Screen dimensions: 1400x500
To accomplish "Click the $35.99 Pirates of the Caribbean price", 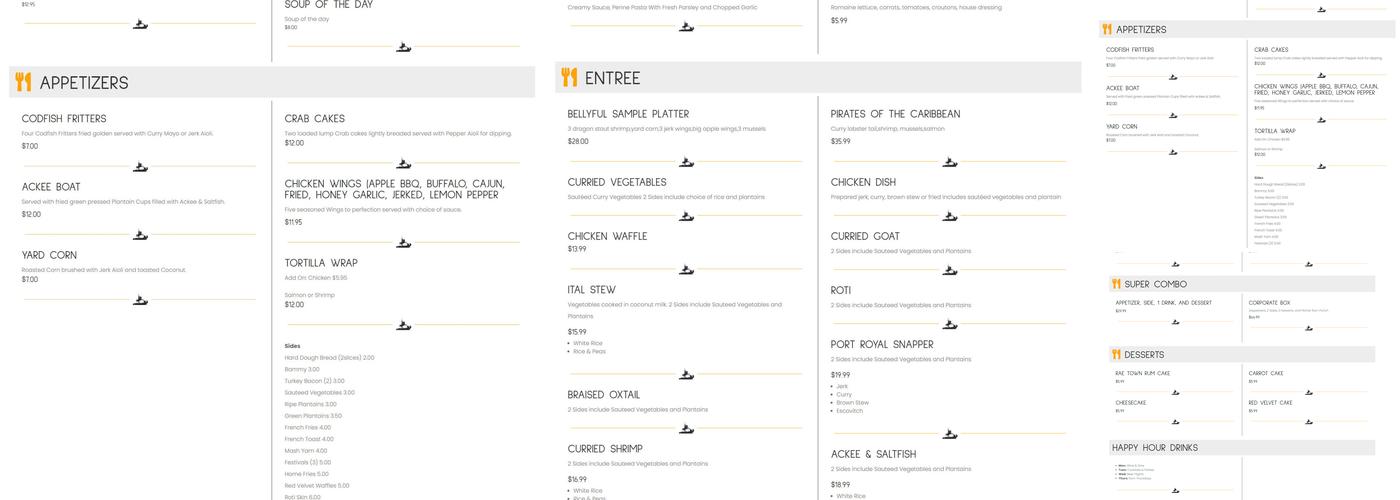I will coord(841,141).
